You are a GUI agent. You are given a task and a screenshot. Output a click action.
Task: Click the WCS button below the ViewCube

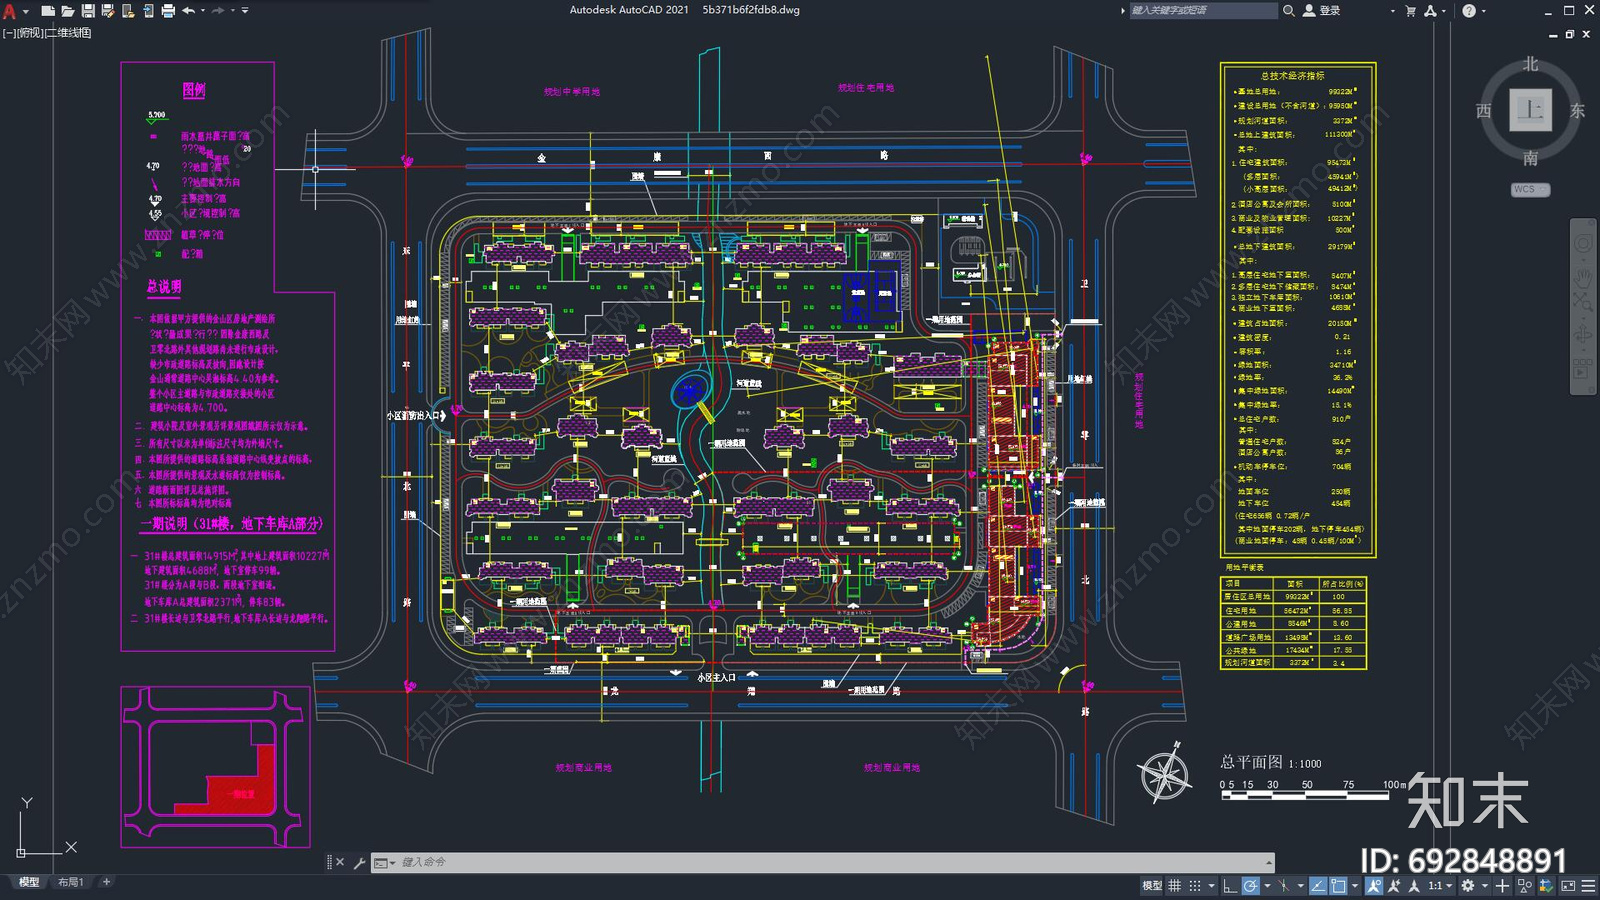coord(1529,189)
